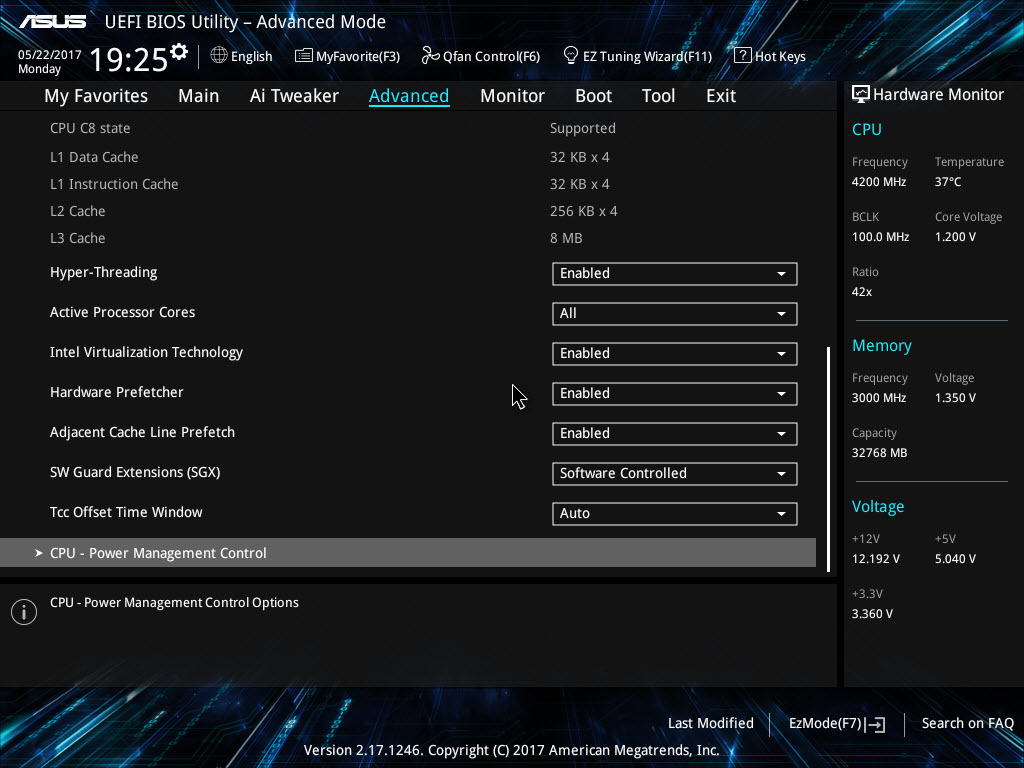Click the L2 Cache row label
Viewport: 1024px width, 768px height.
pos(77,211)
